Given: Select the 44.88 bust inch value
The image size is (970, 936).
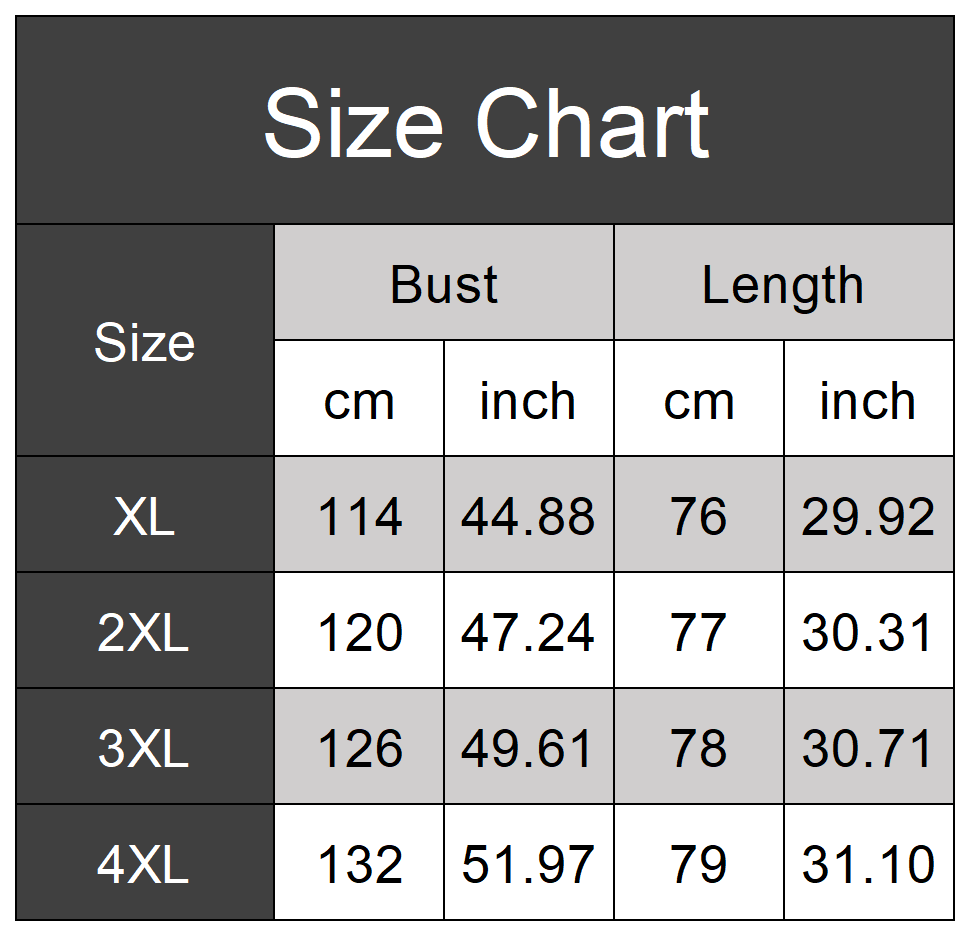Looking at the screenshot, I should (x=528, y=516).
